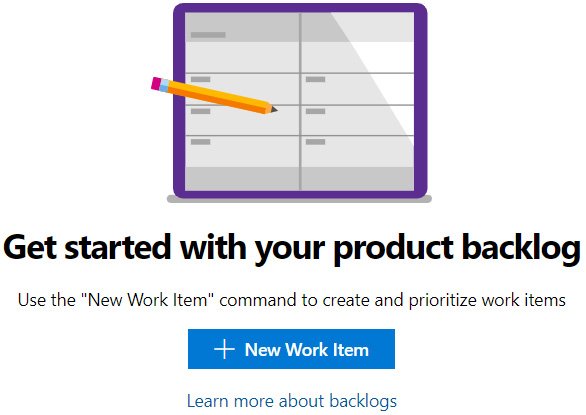Click the orange pencil illustration body

pos(218,96)
